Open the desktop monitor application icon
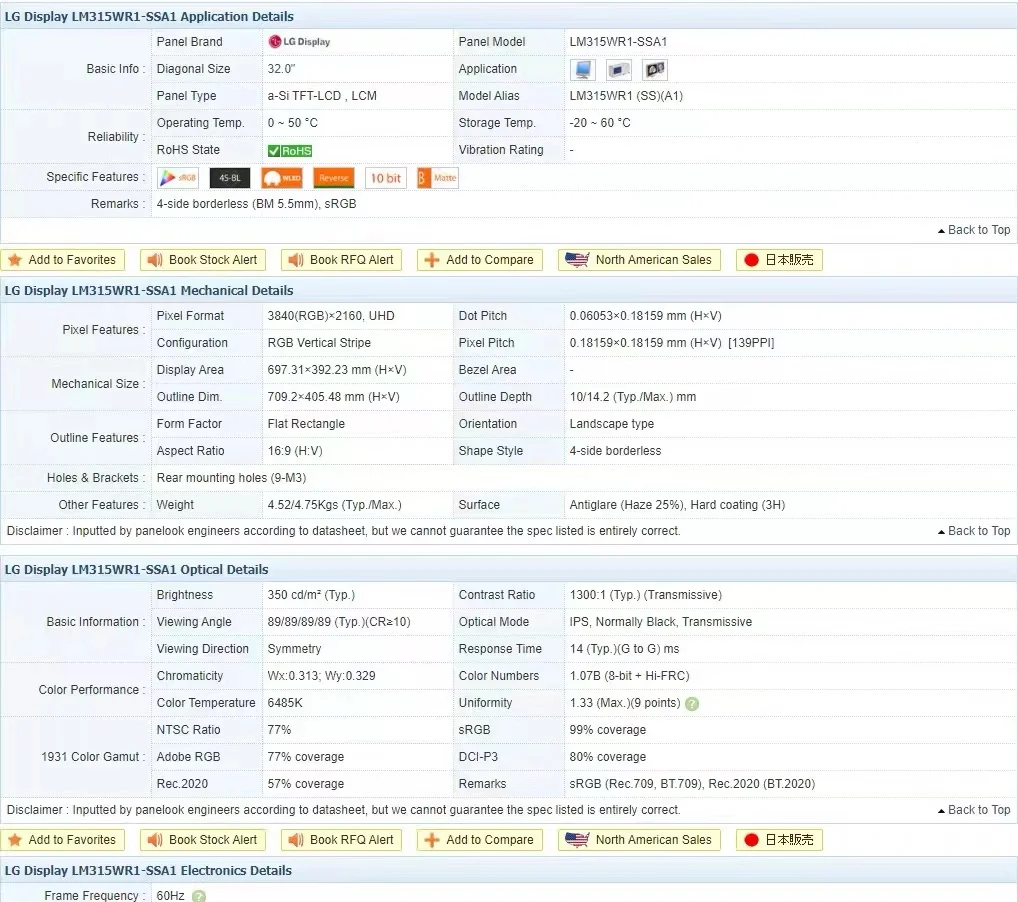This screenshot has width=1018, height=902. point(582,69)
